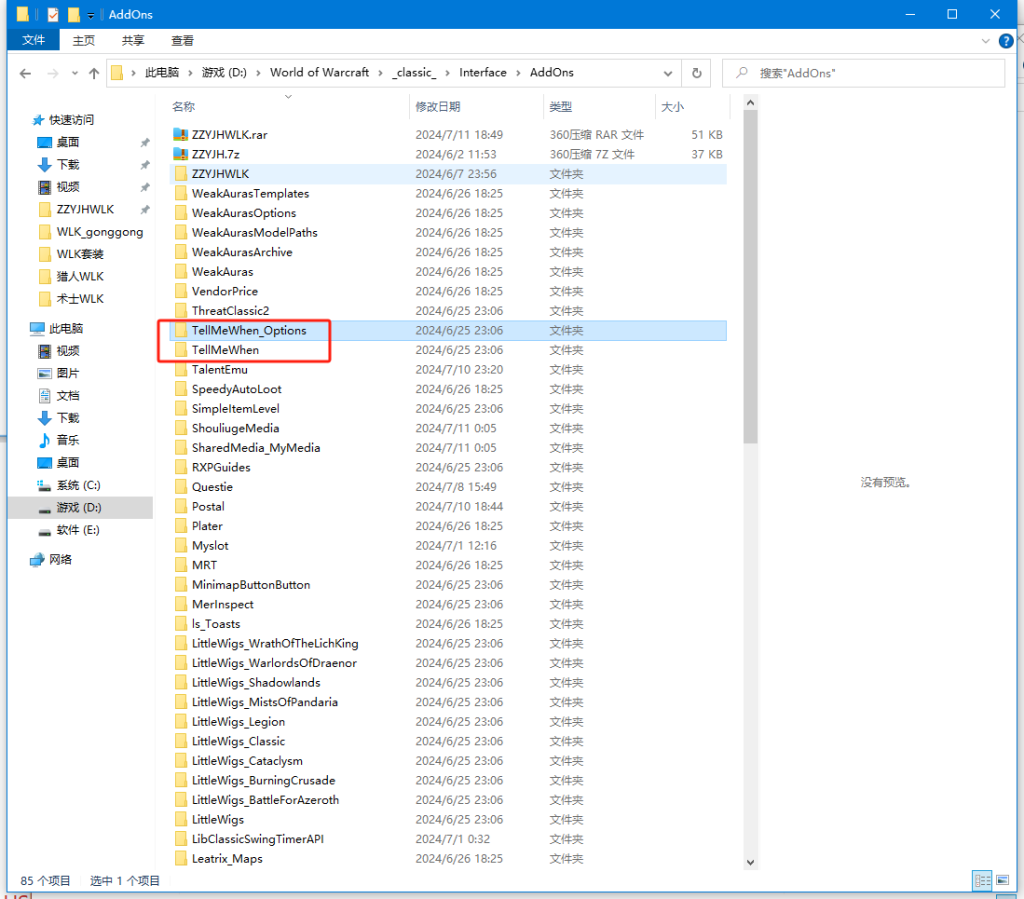Image resolution: width=1024 pixels, height=899 pixels.
Task: Click the Up one level arrow
Action: click(94, 73)
